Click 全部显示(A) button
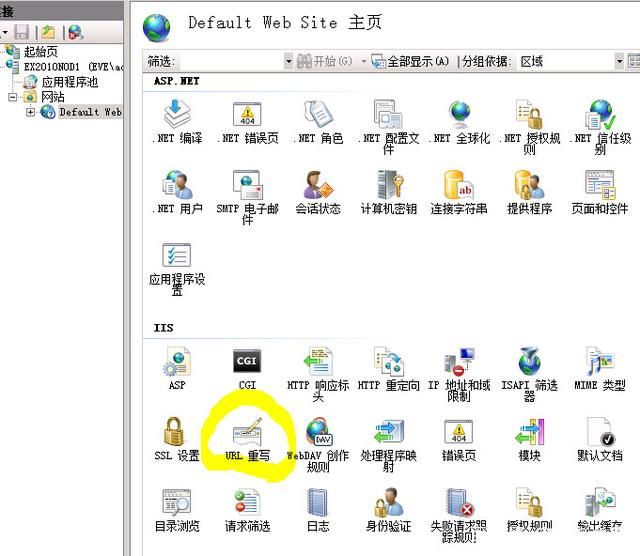Screen dimensions: 640x556 point(411,62)
